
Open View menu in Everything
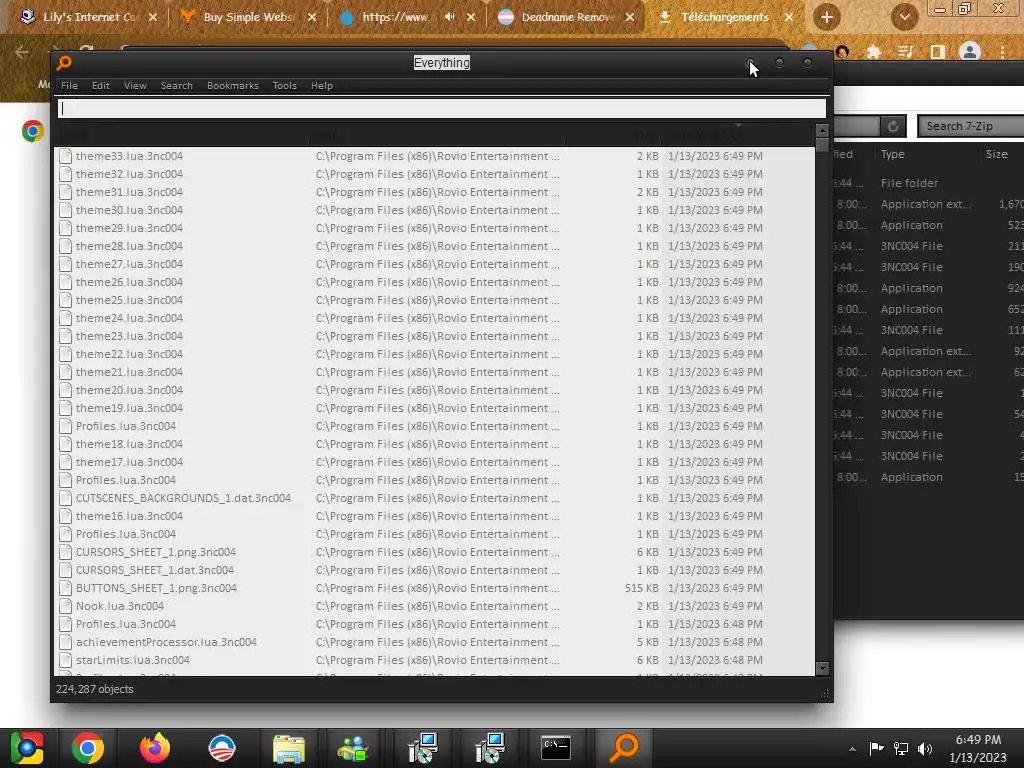tap(135, 86)
